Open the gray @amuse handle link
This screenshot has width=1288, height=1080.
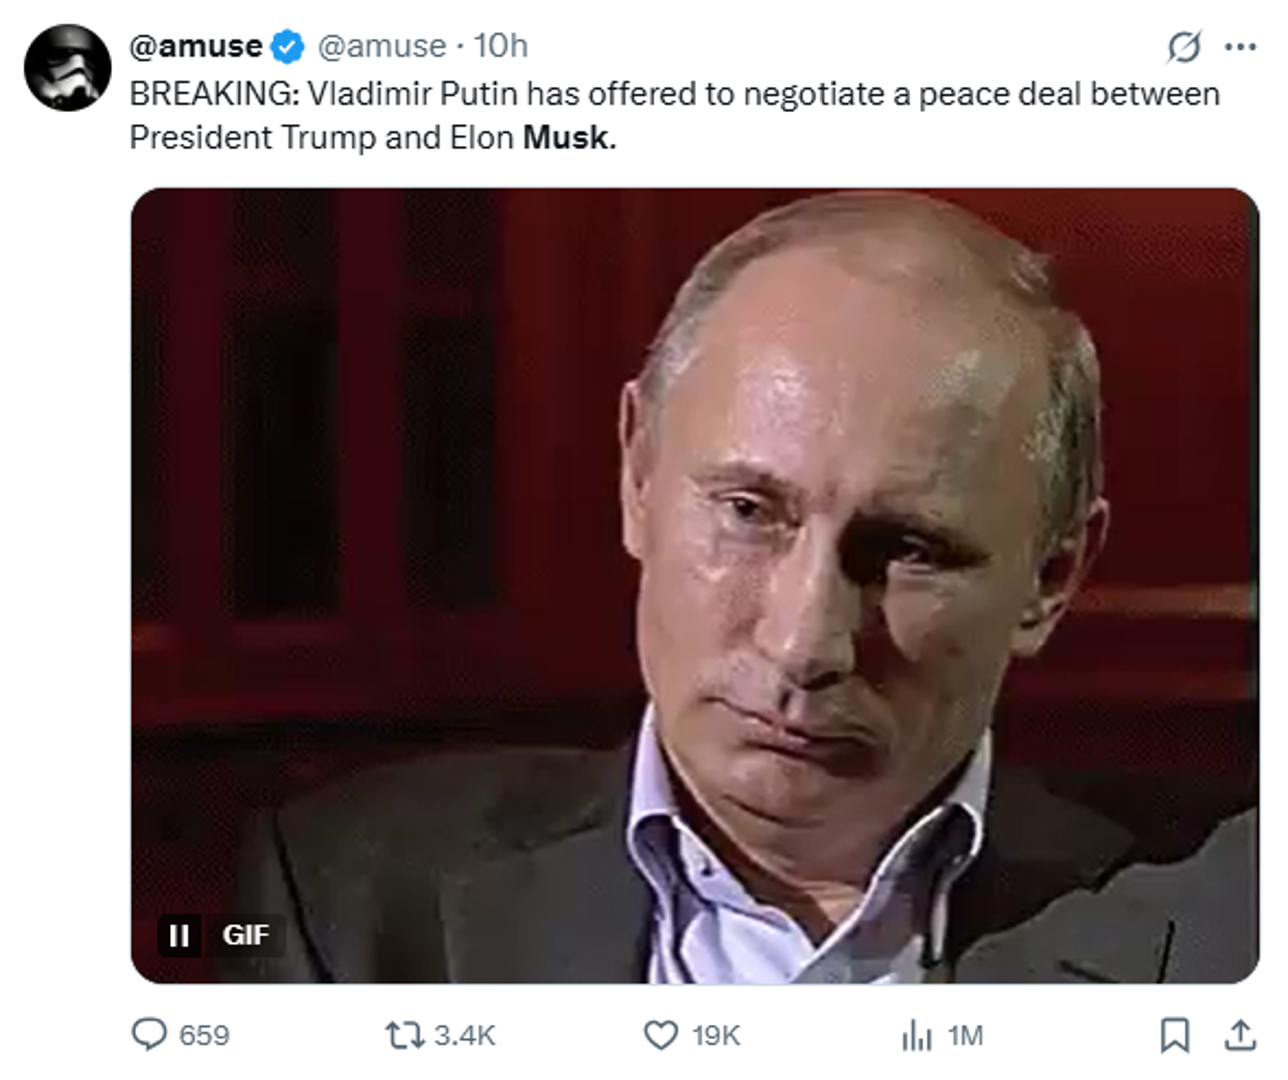click(382, 46)
